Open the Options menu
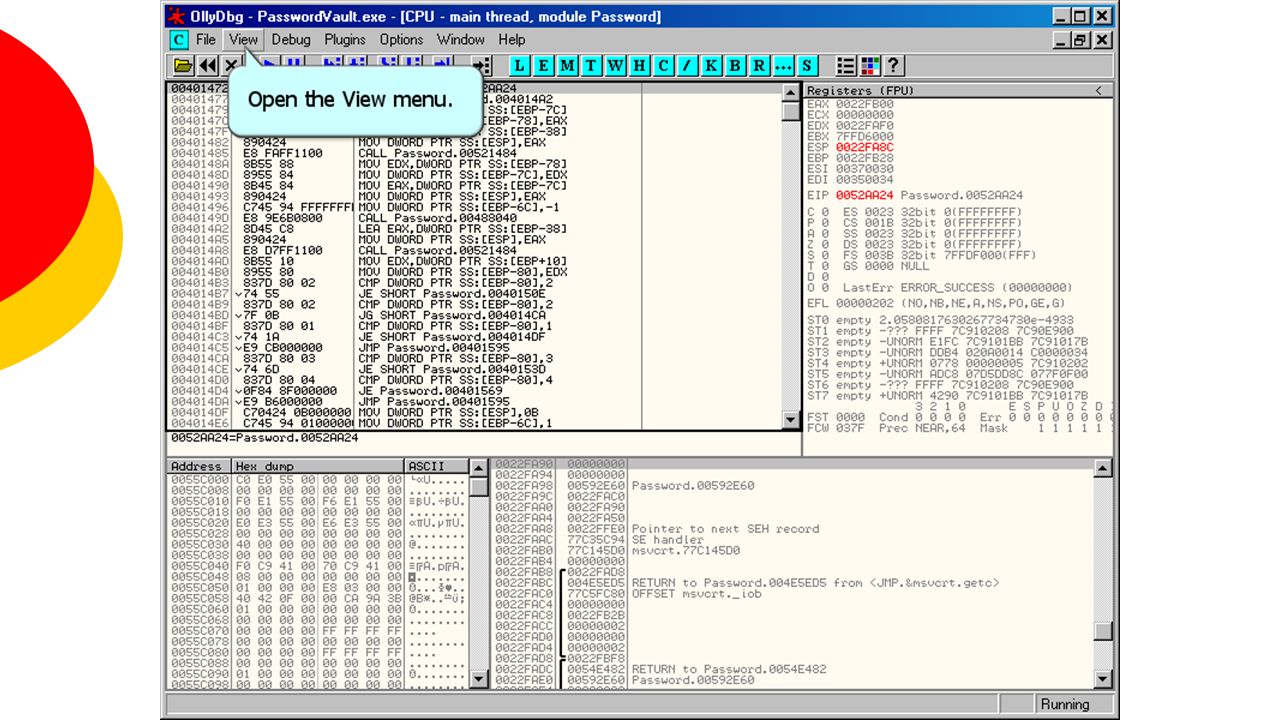This screenshot has height=720, width=1280. click(401, 40)
